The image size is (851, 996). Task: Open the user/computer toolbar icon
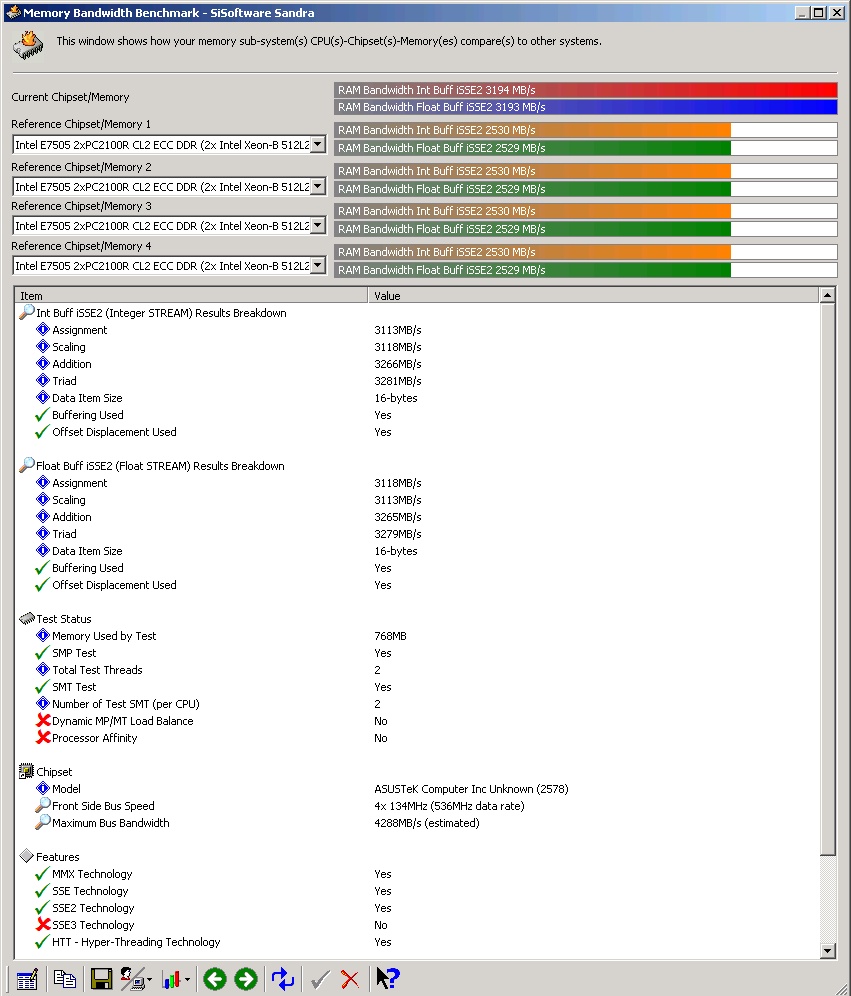131,979
